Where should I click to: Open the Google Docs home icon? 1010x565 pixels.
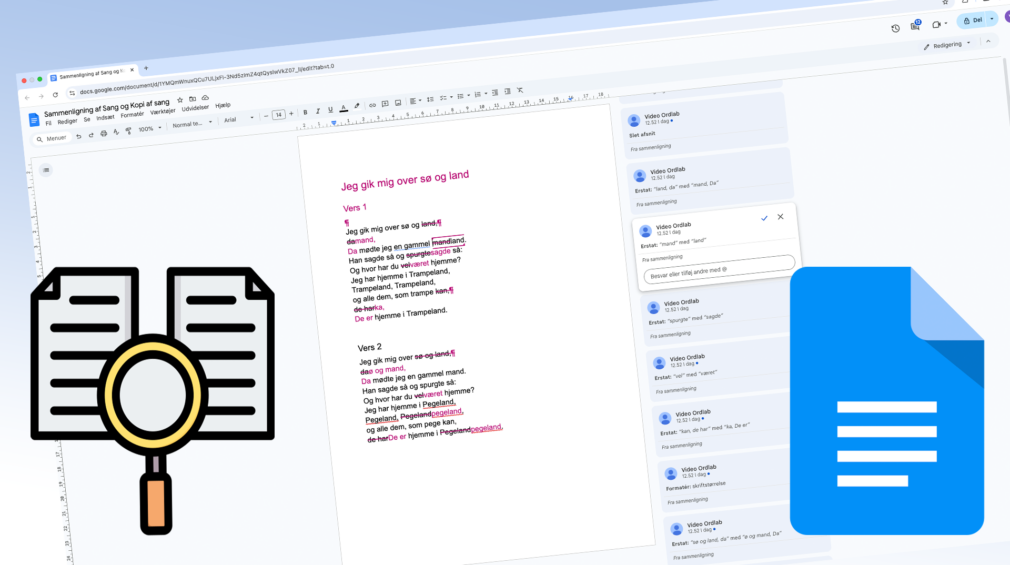click(33, 120)
